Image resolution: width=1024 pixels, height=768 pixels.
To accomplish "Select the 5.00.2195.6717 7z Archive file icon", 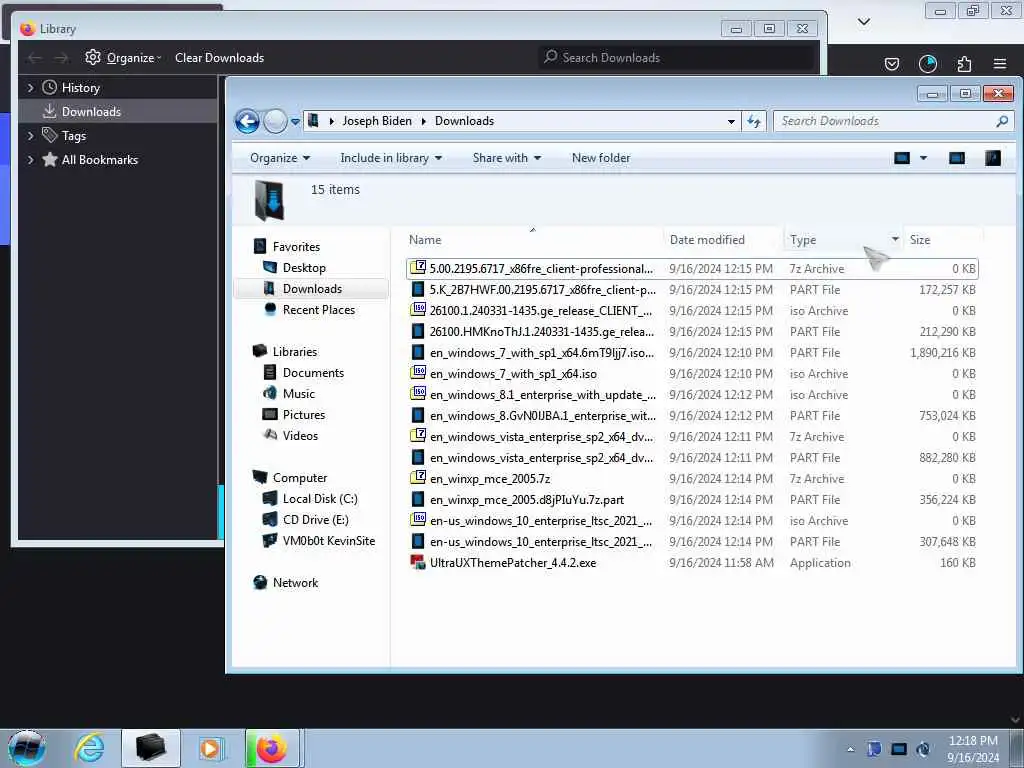I will click(x=418, y=268).
